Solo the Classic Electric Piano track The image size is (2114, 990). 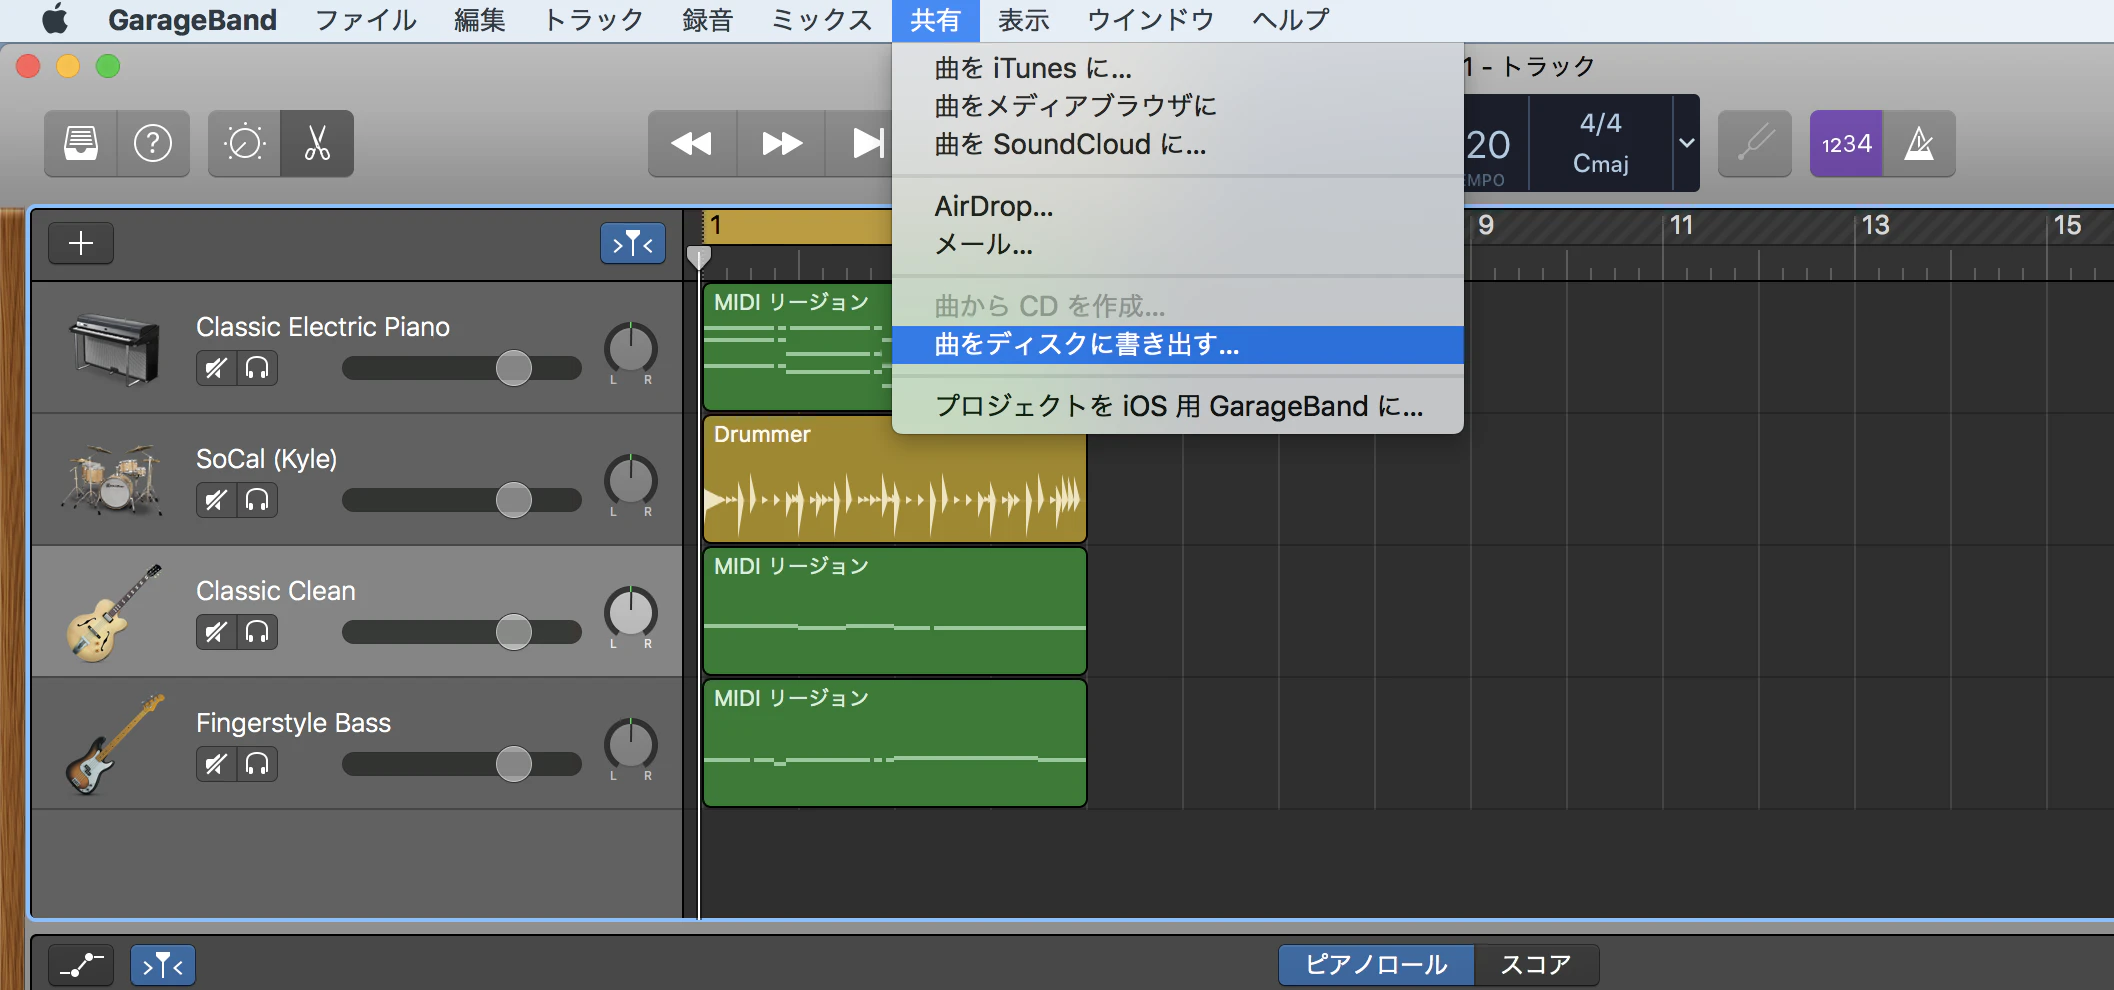click(257, 368)
